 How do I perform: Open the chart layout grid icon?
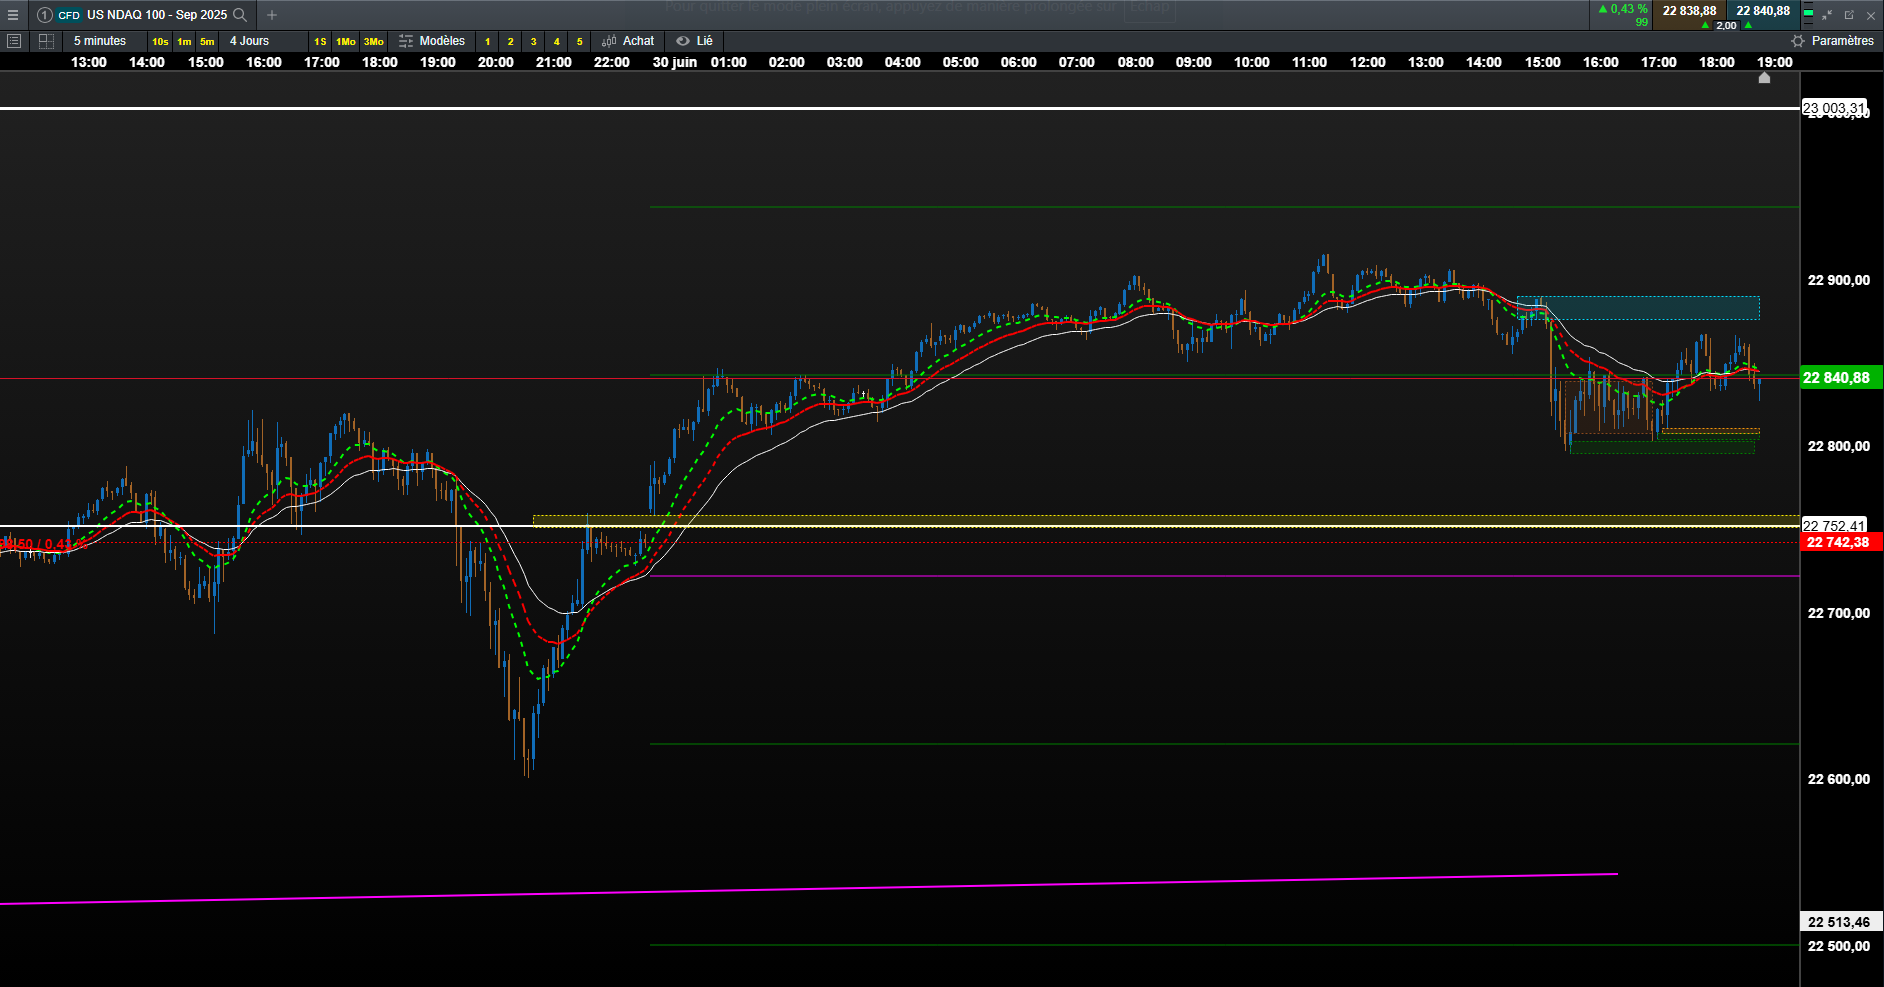(x=46, y=41)
